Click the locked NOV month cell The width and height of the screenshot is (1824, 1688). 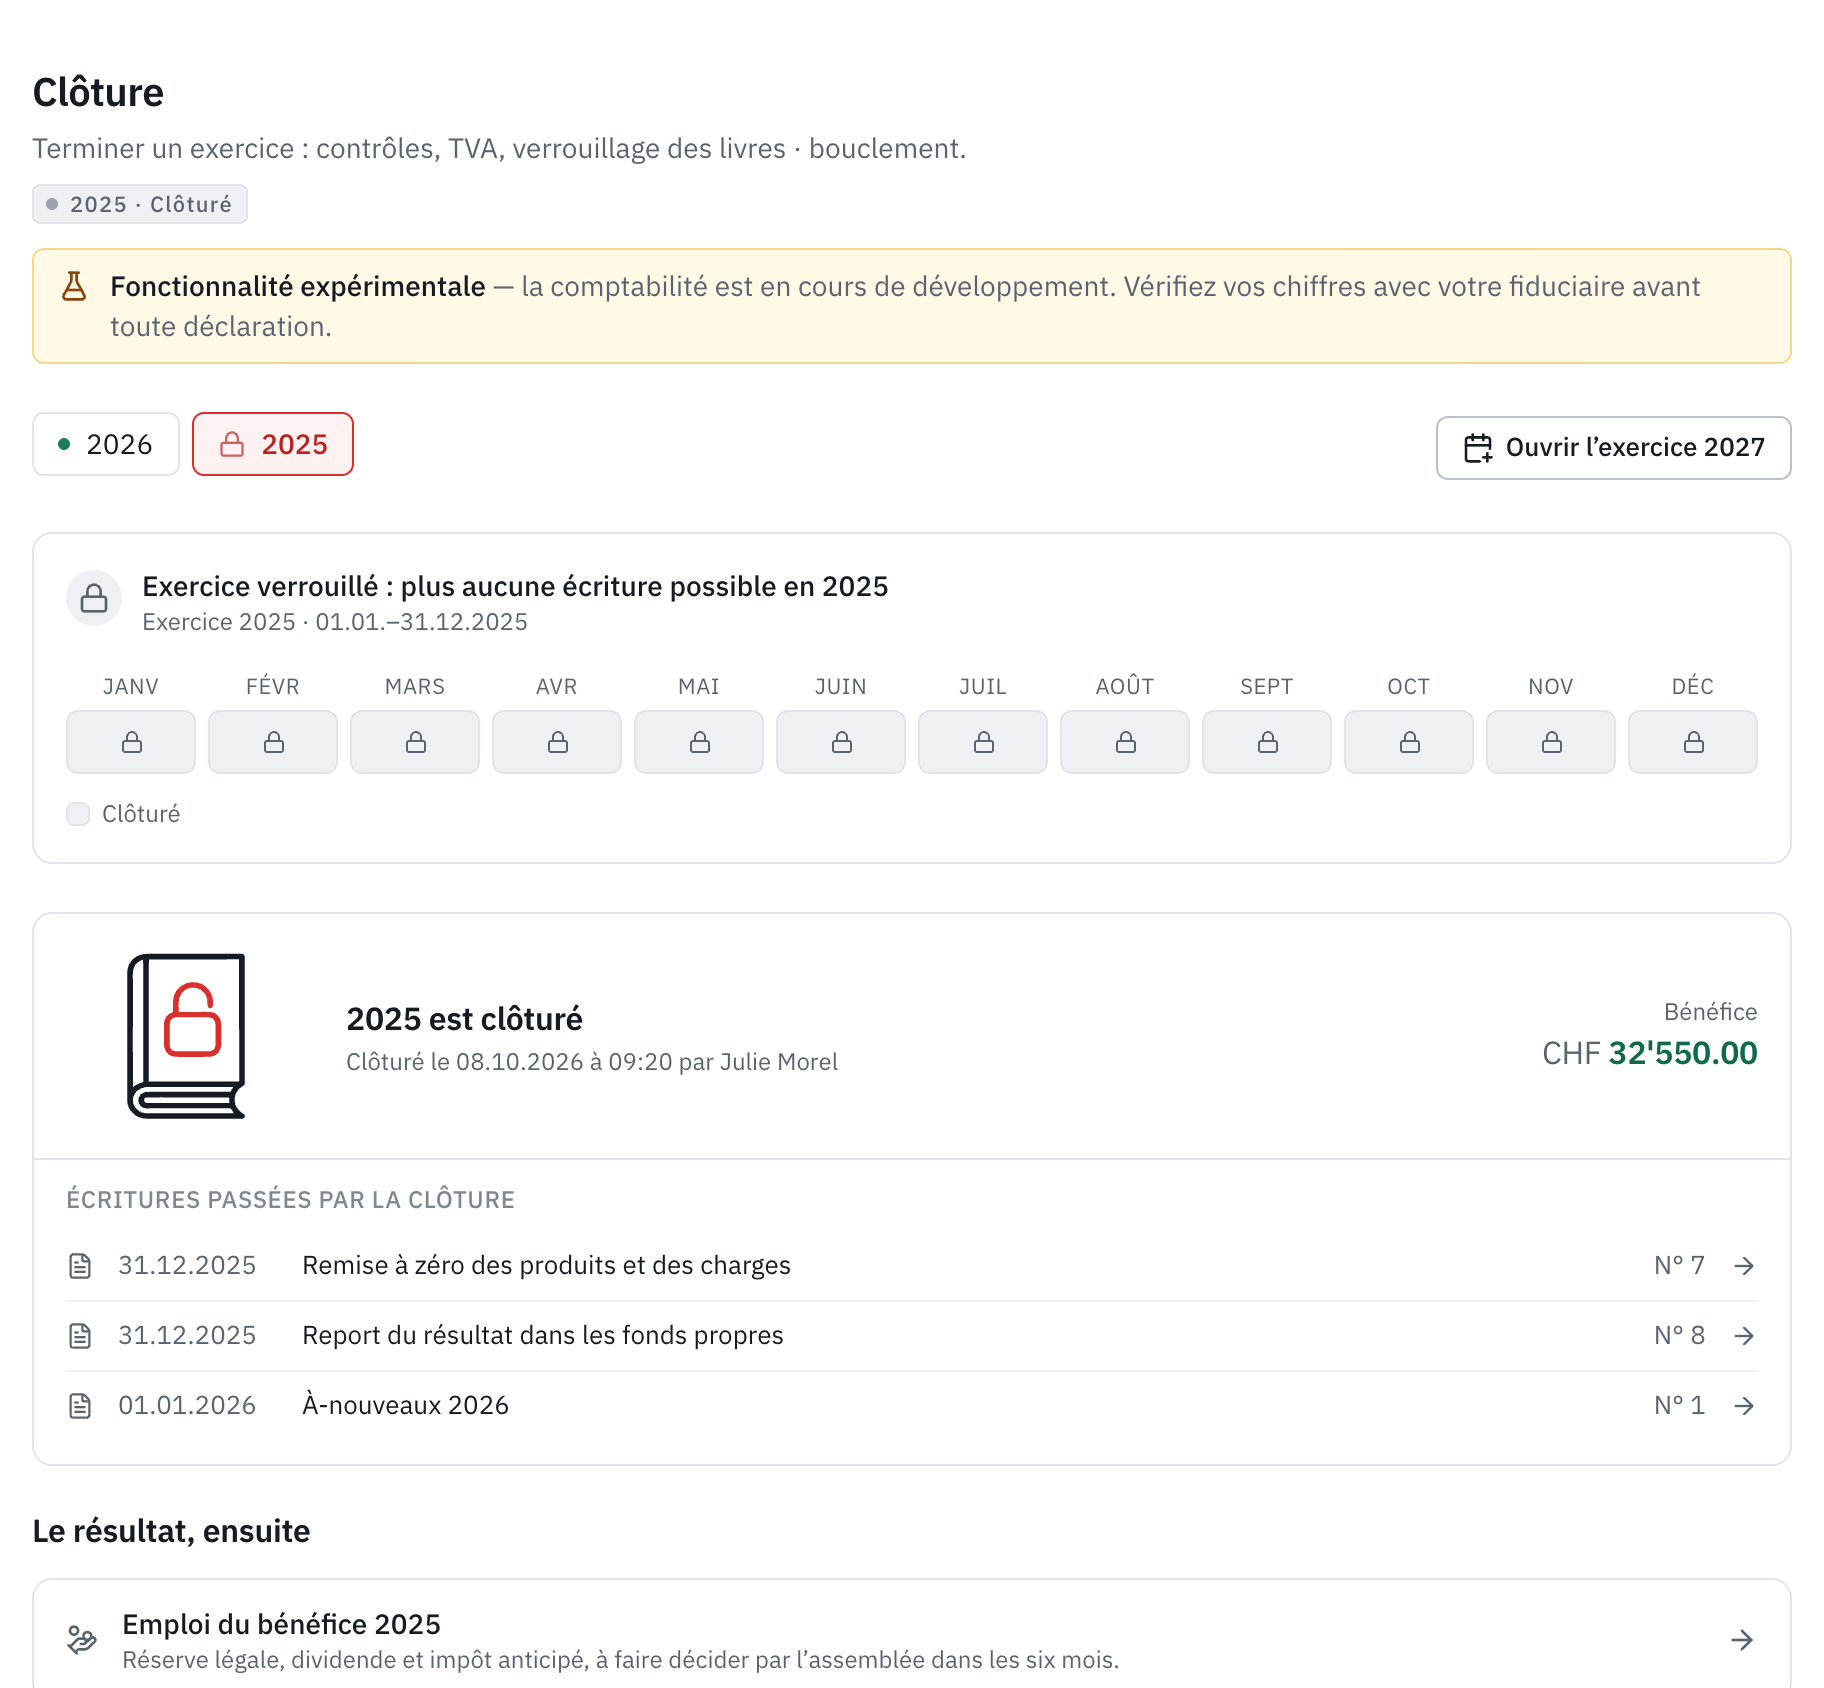point(1551,742)
